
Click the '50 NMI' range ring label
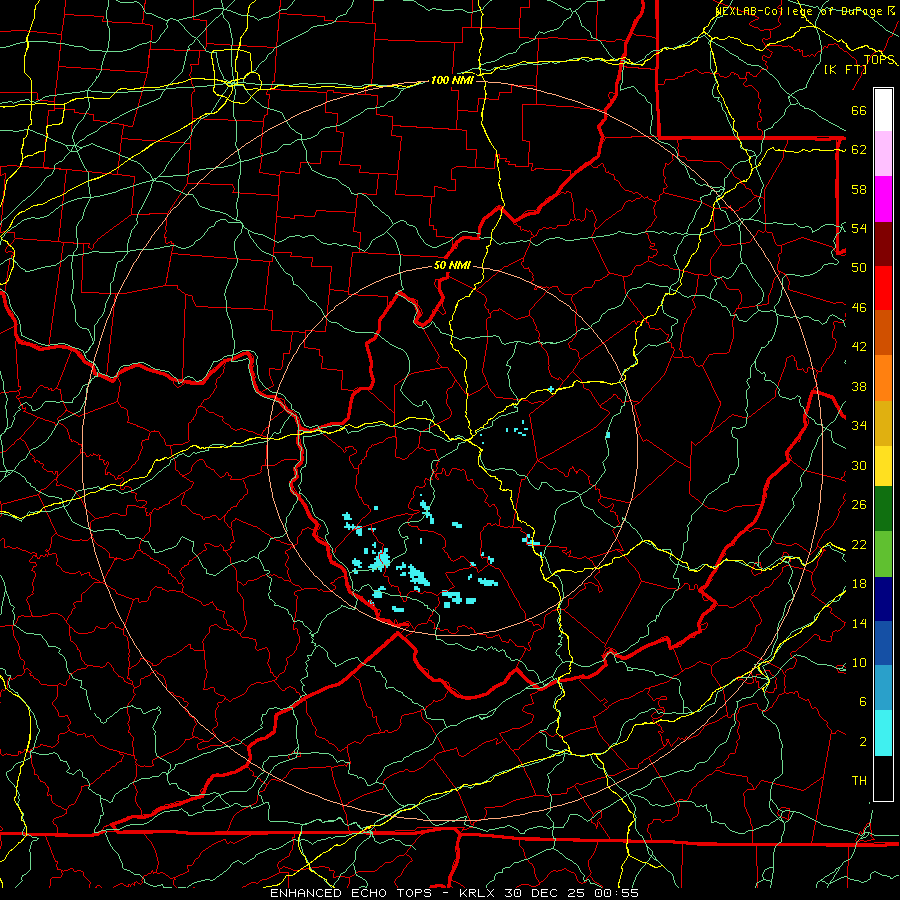coord(452,265)
